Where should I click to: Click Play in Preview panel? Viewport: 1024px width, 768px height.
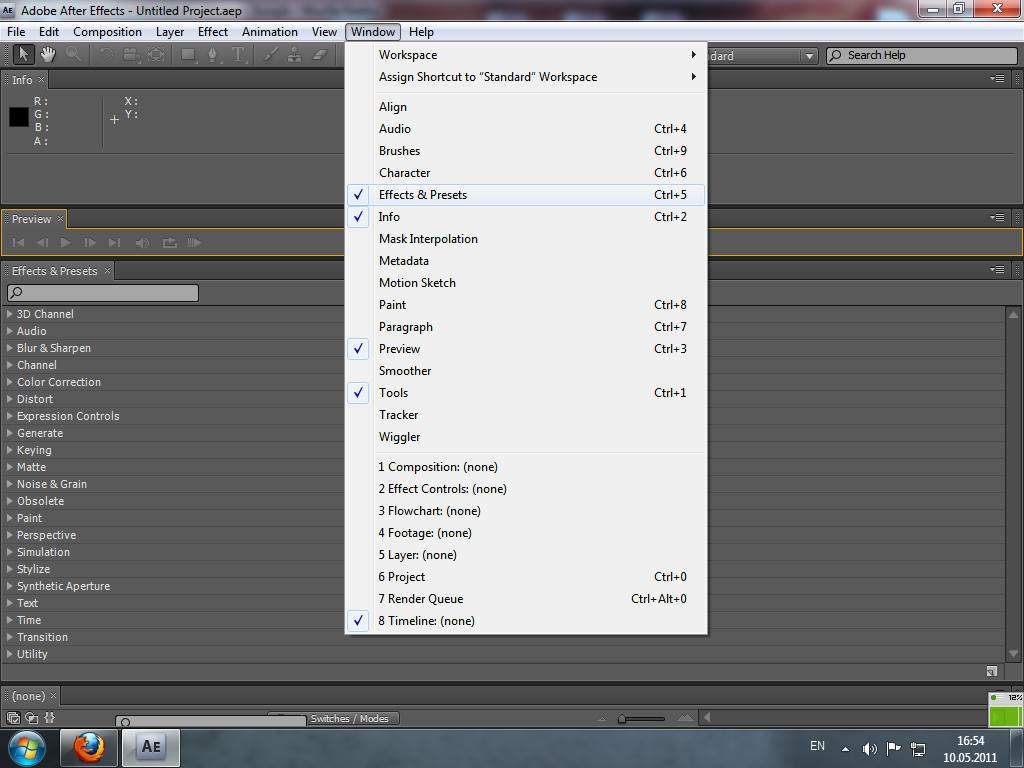65,242
